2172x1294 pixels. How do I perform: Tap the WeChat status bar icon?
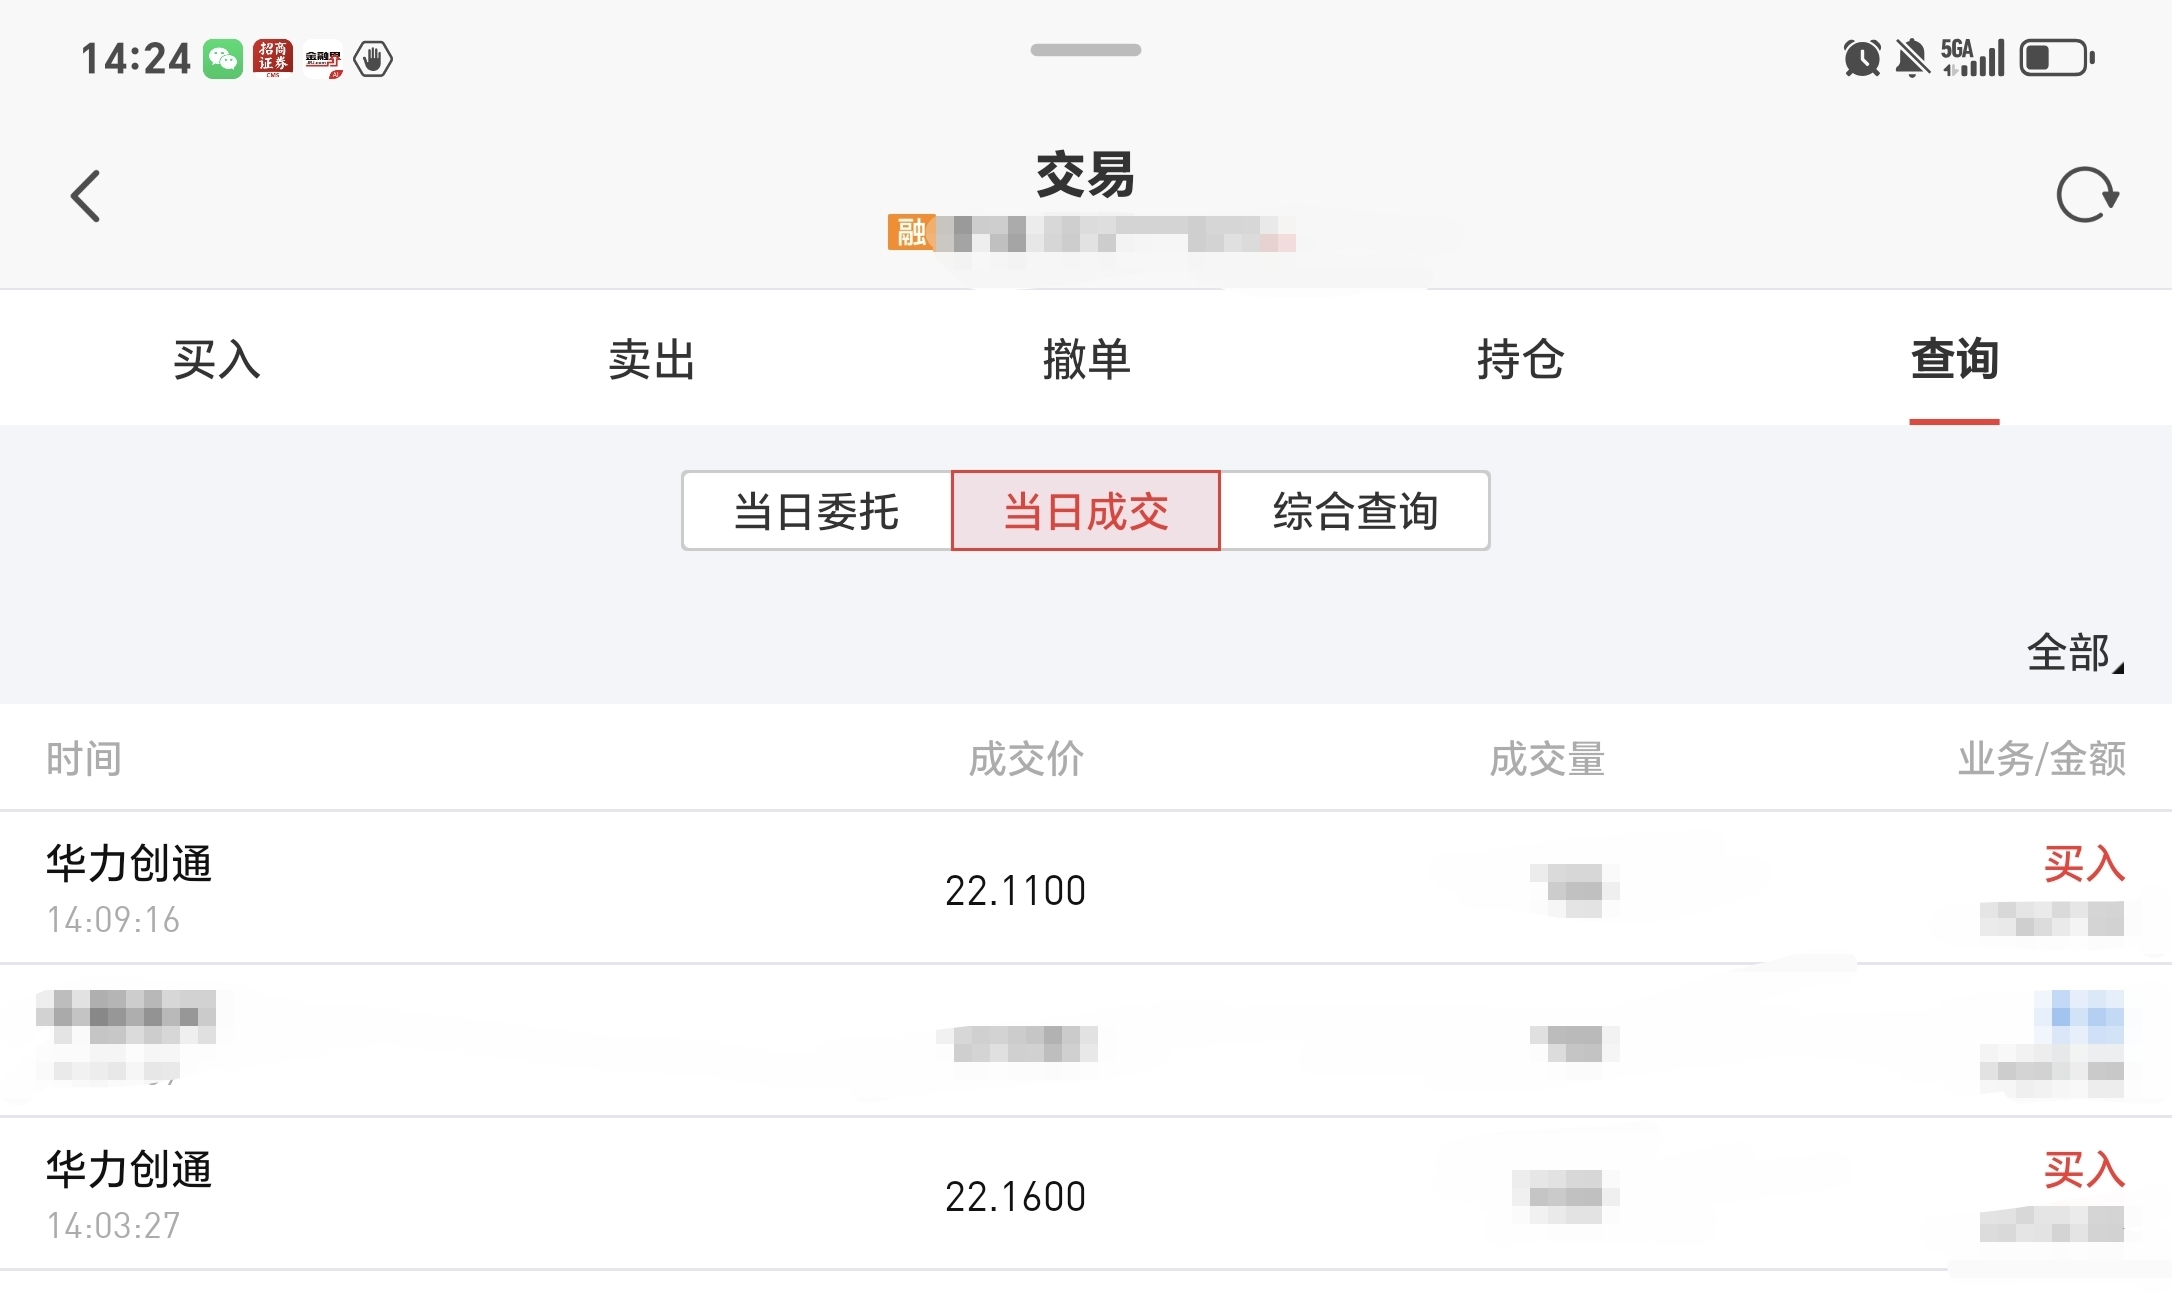(x=223, y=59)
